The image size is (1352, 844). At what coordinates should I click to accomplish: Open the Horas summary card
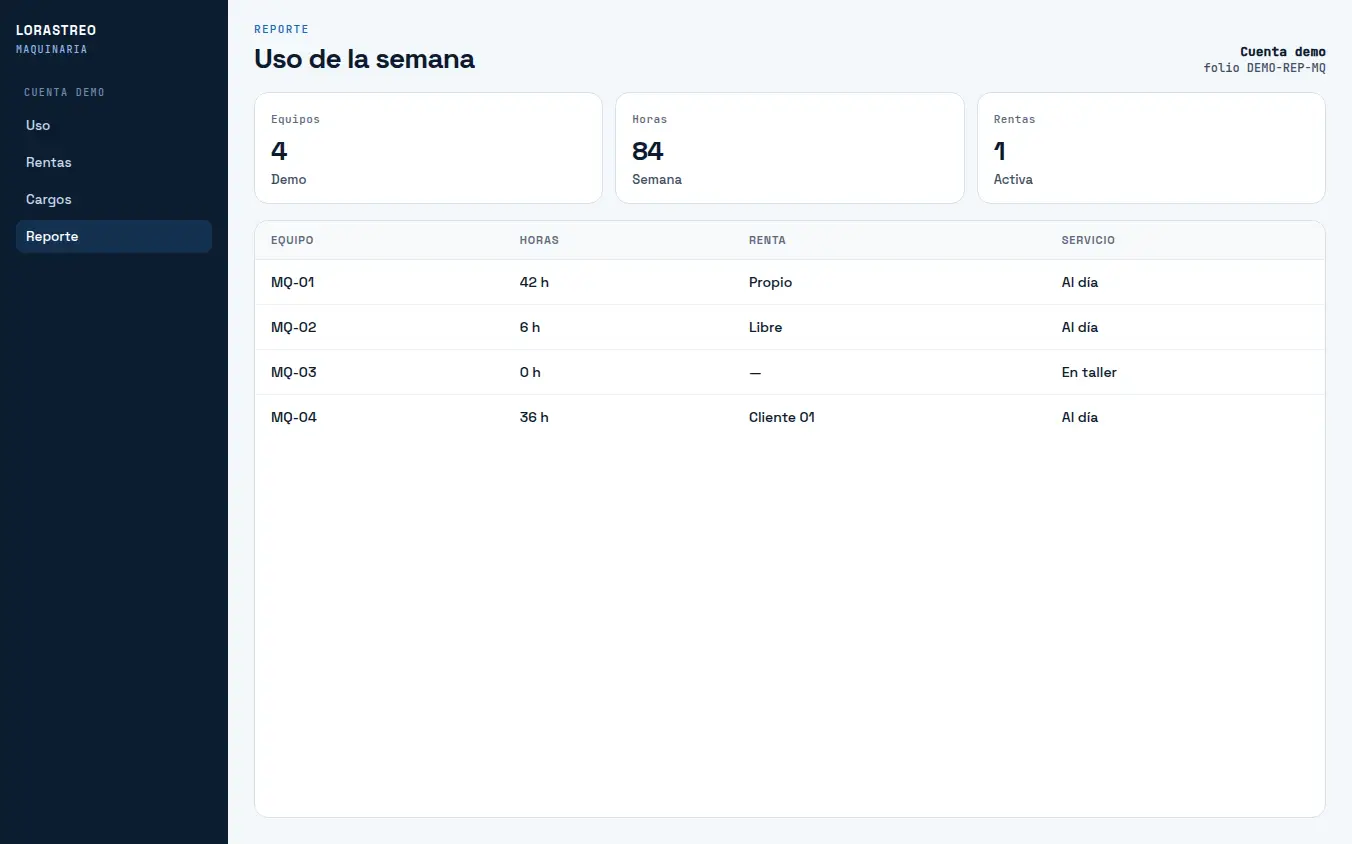click(789, 148)
